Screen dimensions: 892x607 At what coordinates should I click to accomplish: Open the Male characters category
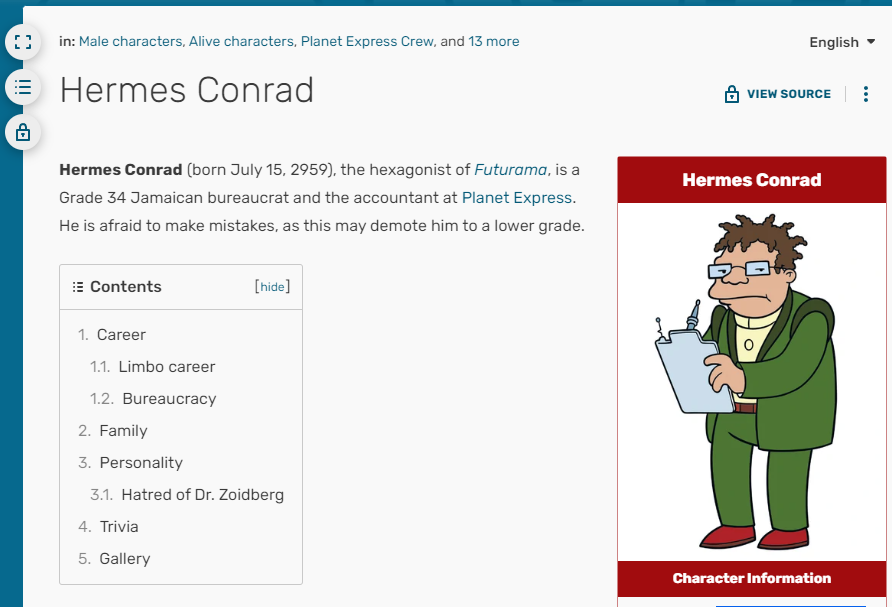[x=130, y=42]
